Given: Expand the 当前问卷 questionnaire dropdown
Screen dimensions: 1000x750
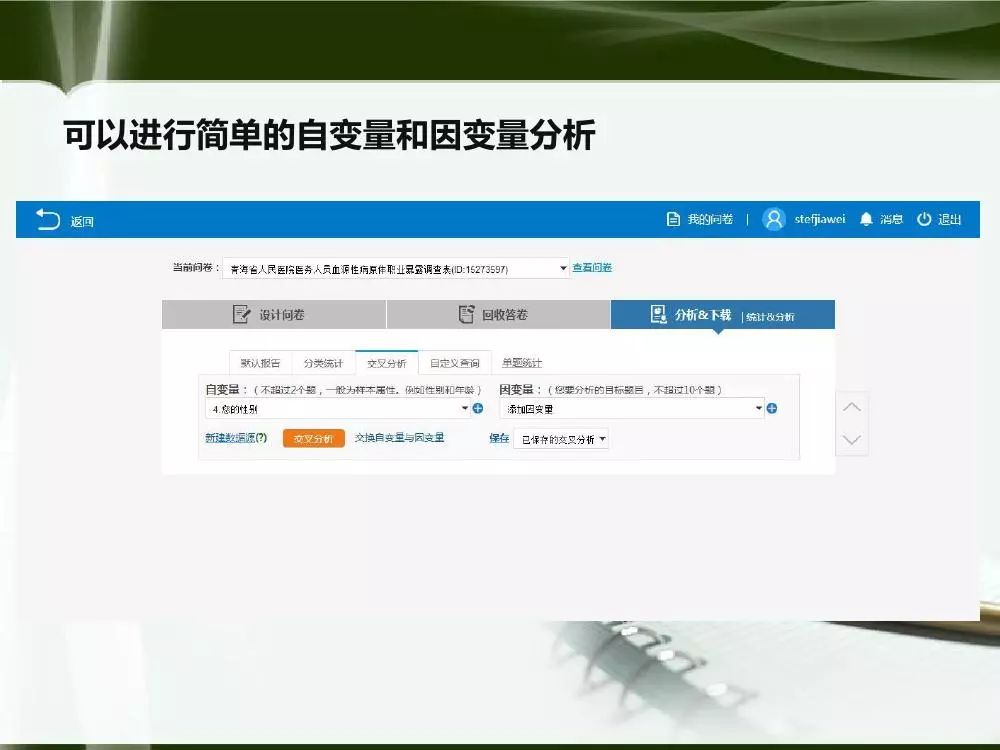Looking at the screenshot, I should (x=563, y=268).
